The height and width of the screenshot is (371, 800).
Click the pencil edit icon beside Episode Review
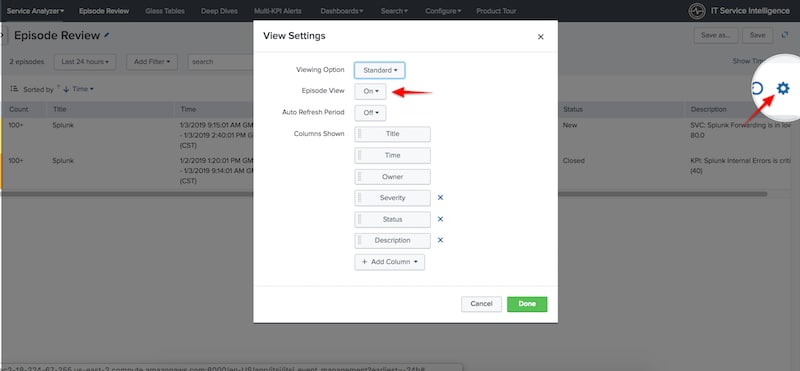(x=107, y=35)
